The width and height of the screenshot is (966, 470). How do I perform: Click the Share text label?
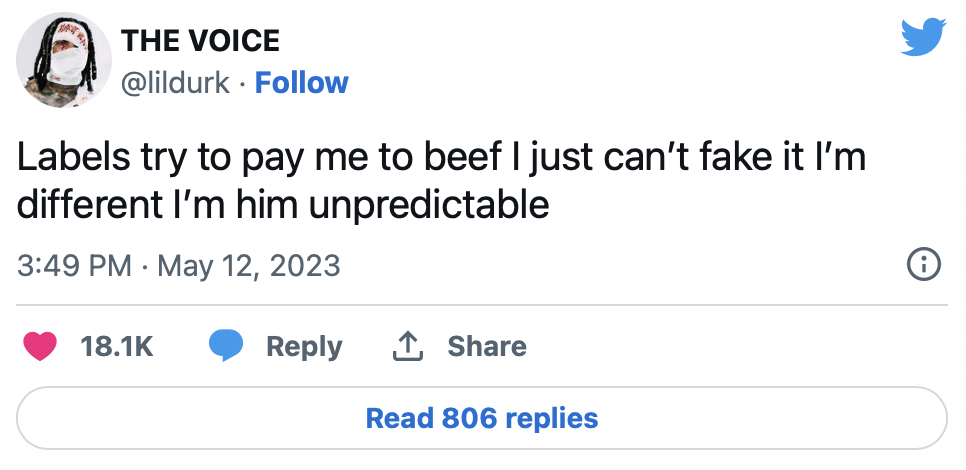[x=486, y=346]
